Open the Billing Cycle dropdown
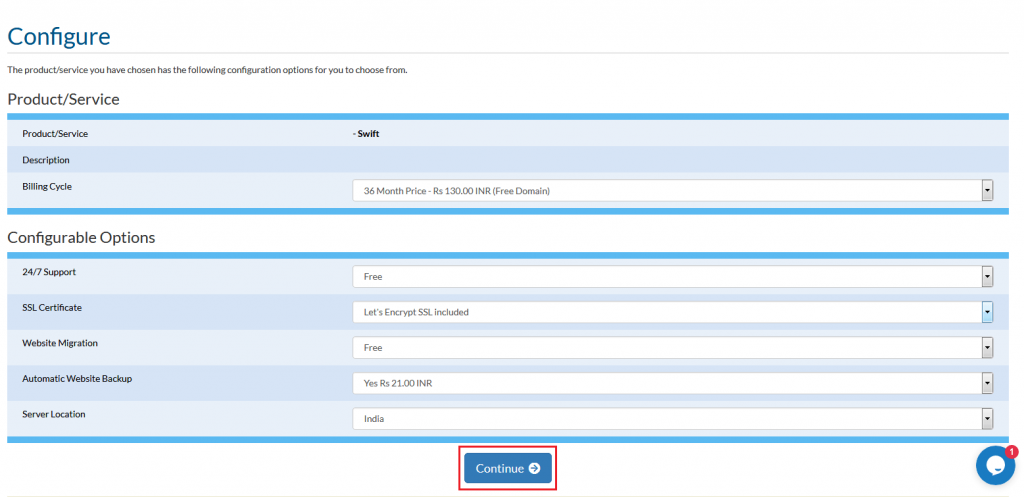This screenshot has height=497, width=1024. coord(672,191)
